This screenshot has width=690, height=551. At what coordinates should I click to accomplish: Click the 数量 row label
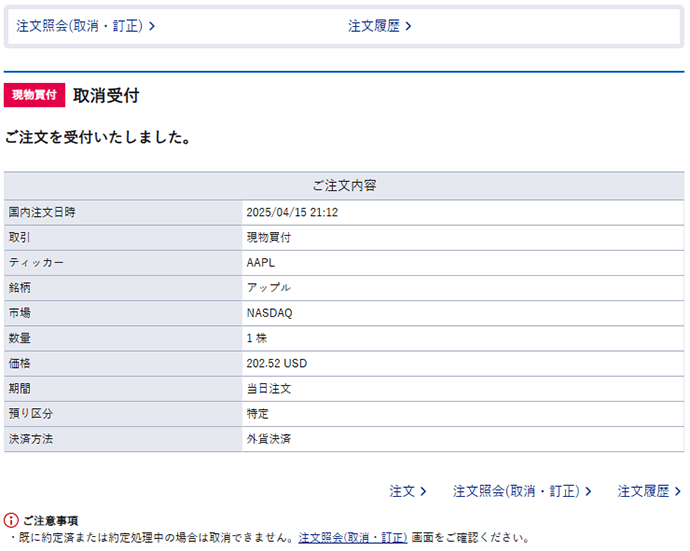pyautogui.click(x=19, y=338)
